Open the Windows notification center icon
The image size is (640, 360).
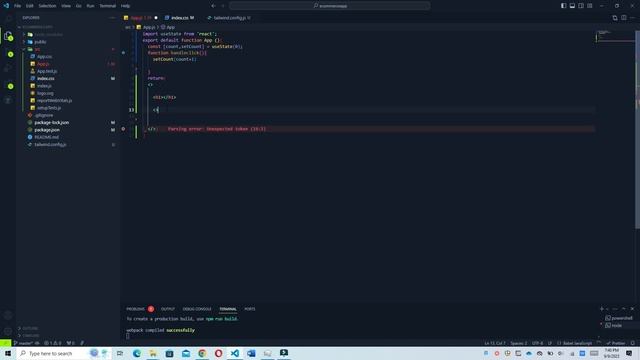click(629, 353)
